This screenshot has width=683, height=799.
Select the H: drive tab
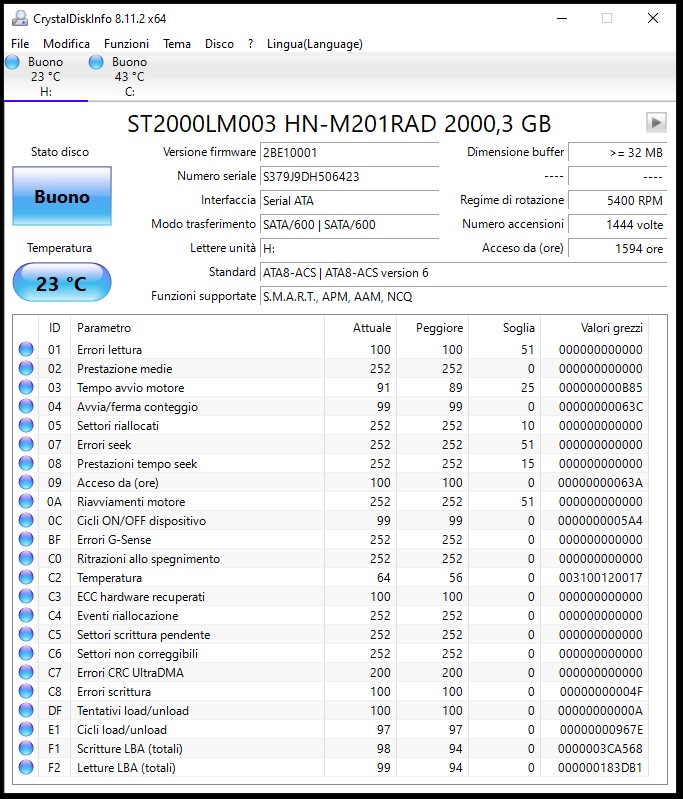(46, 77)
